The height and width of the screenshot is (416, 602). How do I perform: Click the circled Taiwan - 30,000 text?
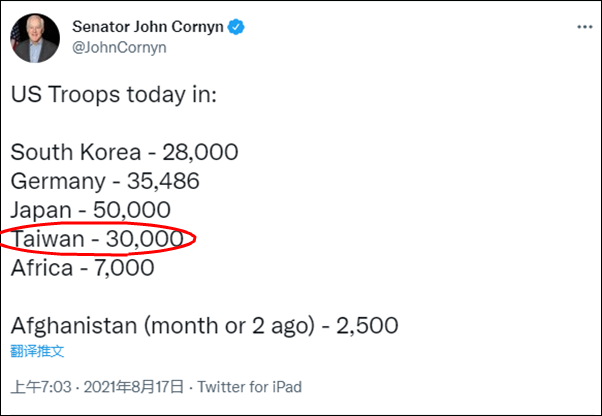97,240
